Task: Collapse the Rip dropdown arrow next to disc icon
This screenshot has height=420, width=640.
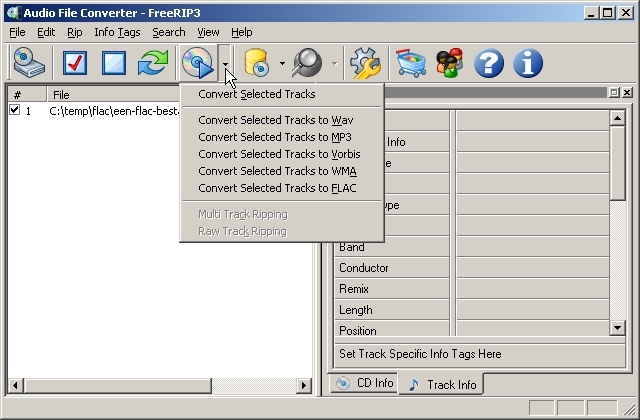Action: point(225,63)
